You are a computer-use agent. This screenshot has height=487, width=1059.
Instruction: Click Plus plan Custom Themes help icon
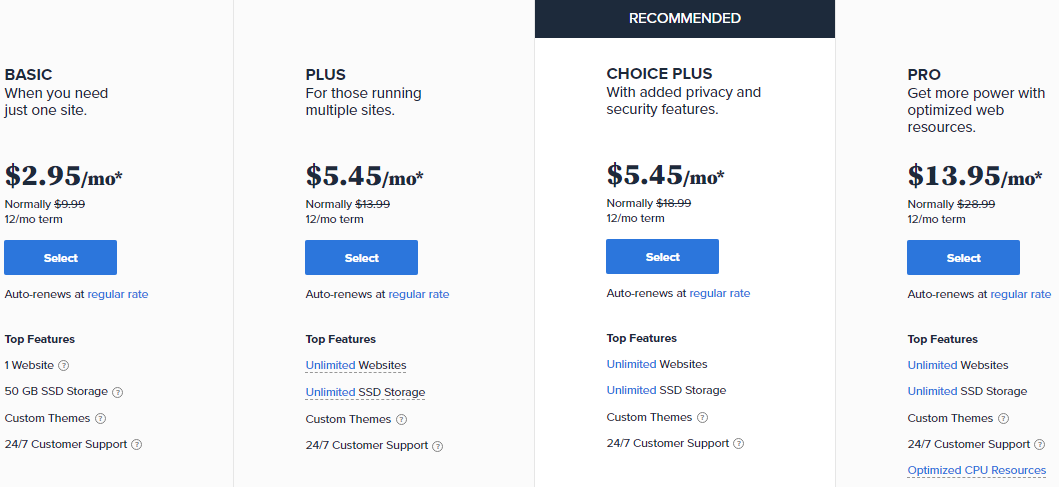pyautogui.click(x=401, y=419)
